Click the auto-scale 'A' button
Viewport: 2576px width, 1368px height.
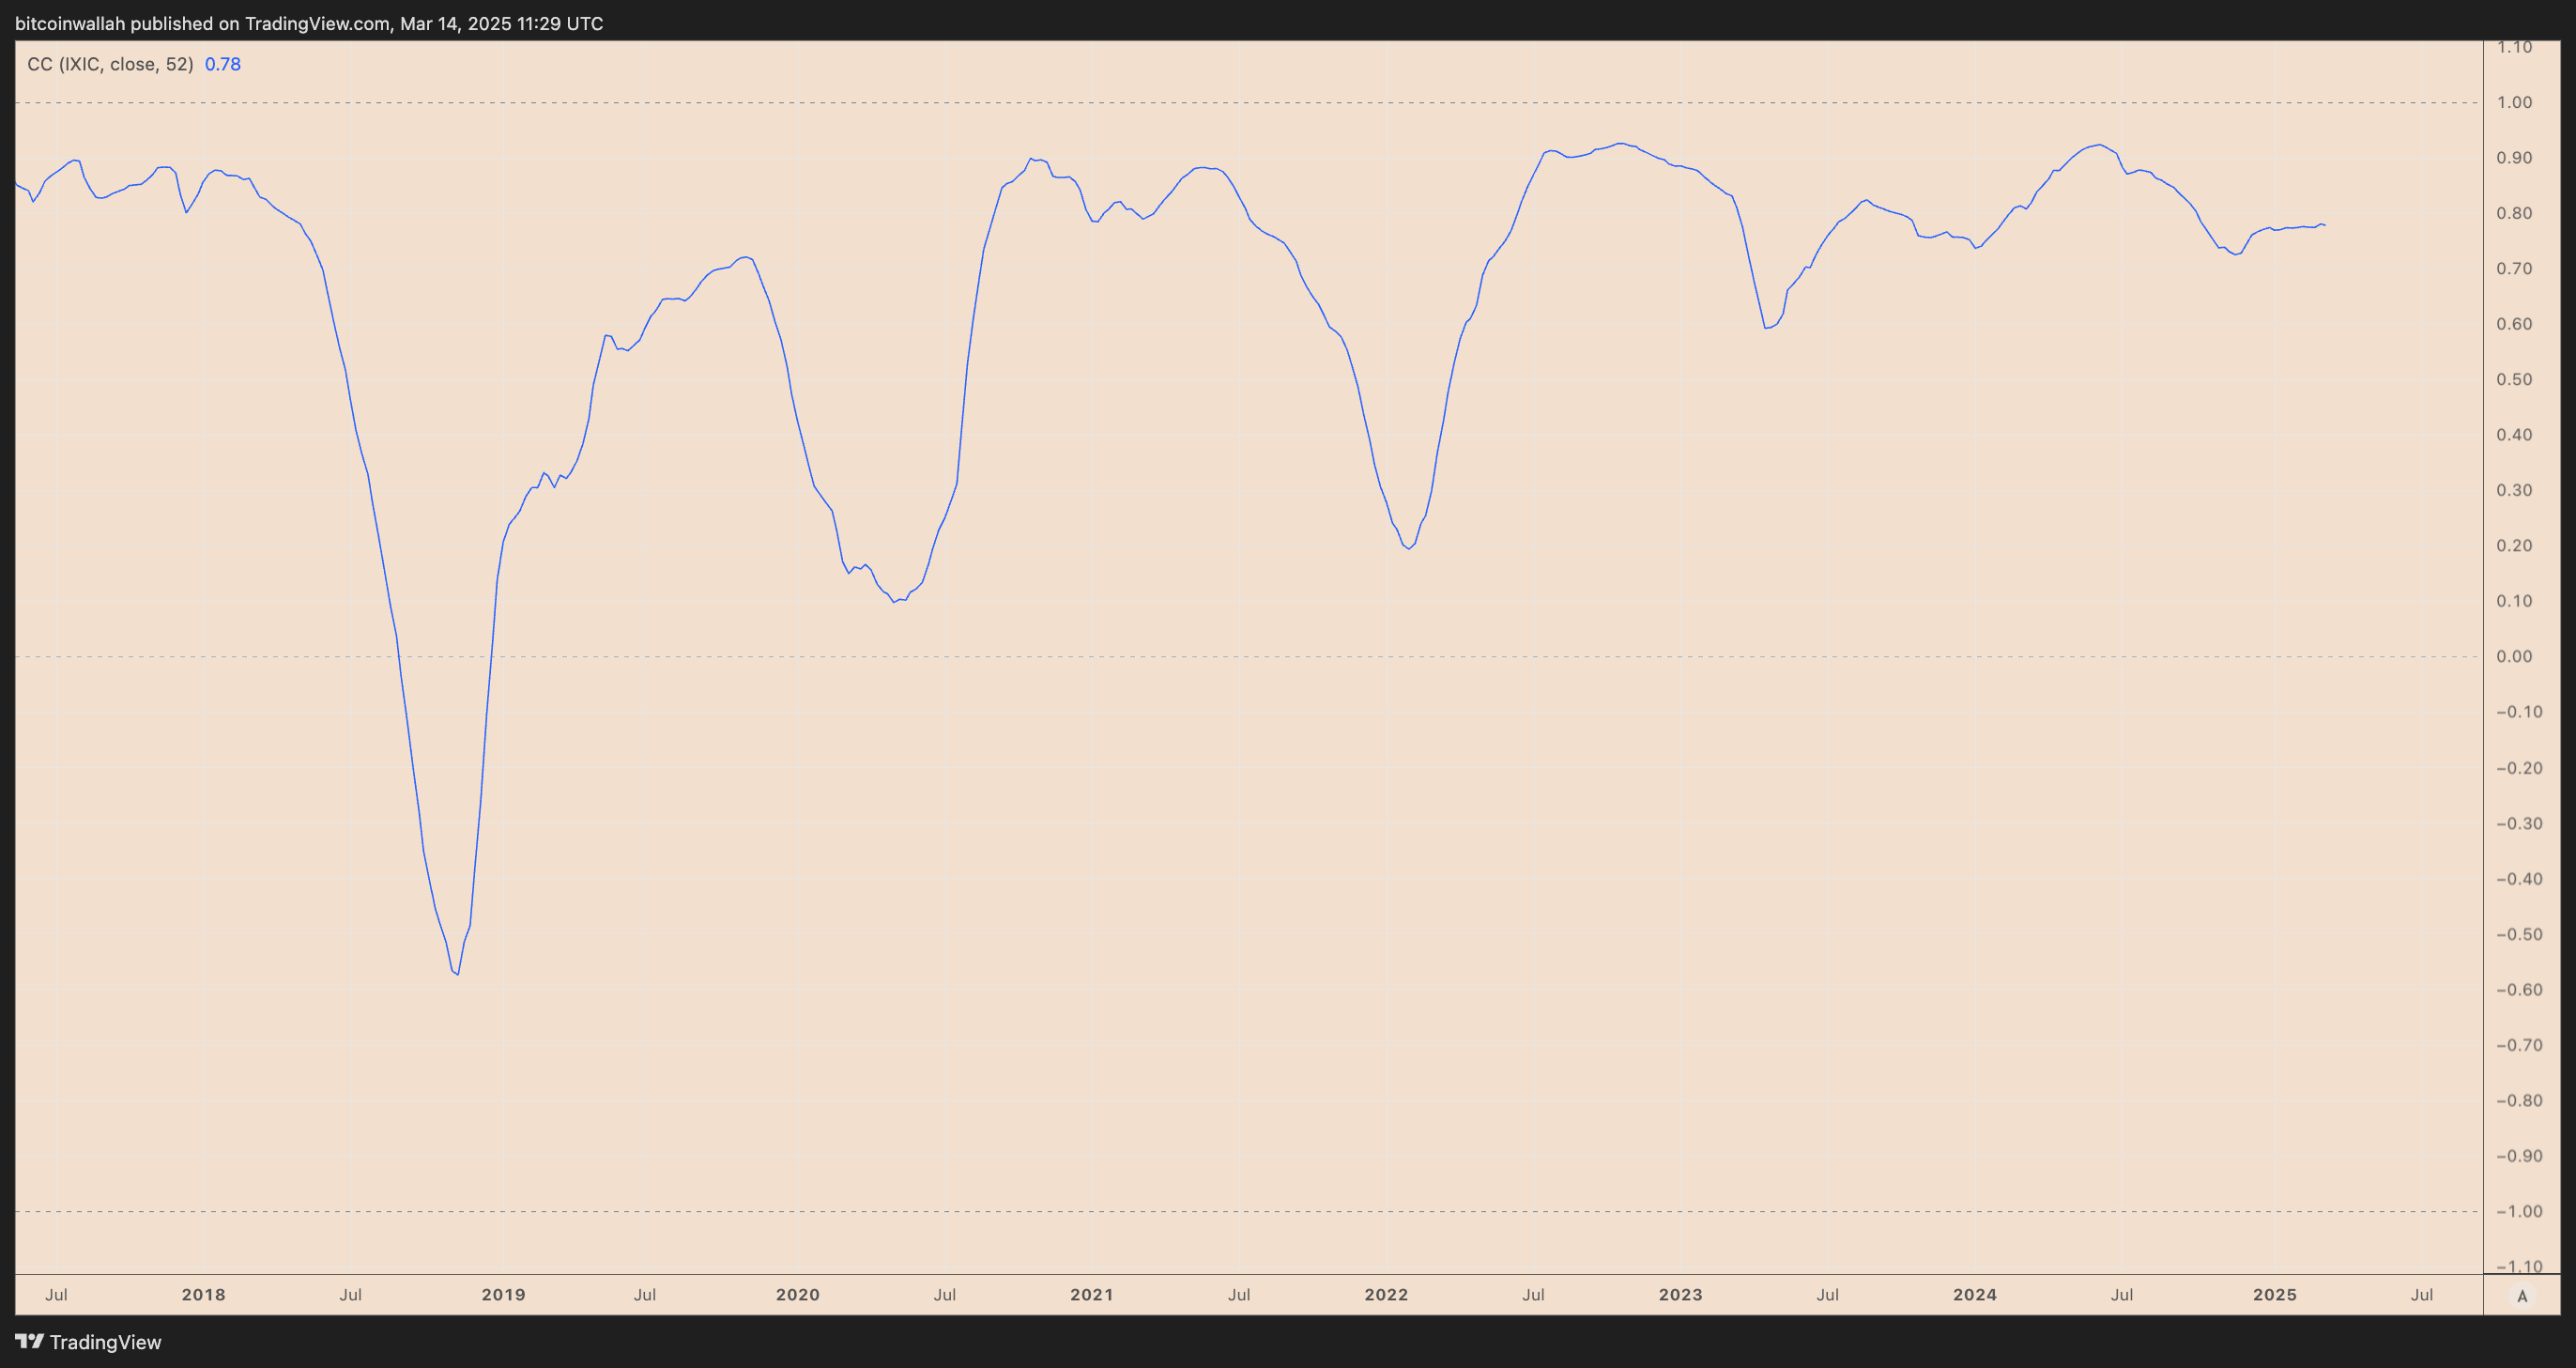coord(2522,1296)
